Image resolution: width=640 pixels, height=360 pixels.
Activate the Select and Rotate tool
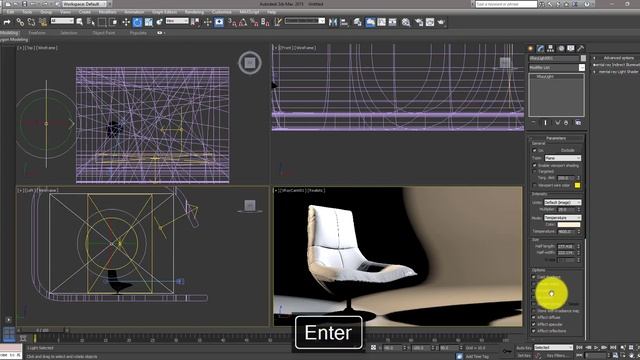click(137, 22)
